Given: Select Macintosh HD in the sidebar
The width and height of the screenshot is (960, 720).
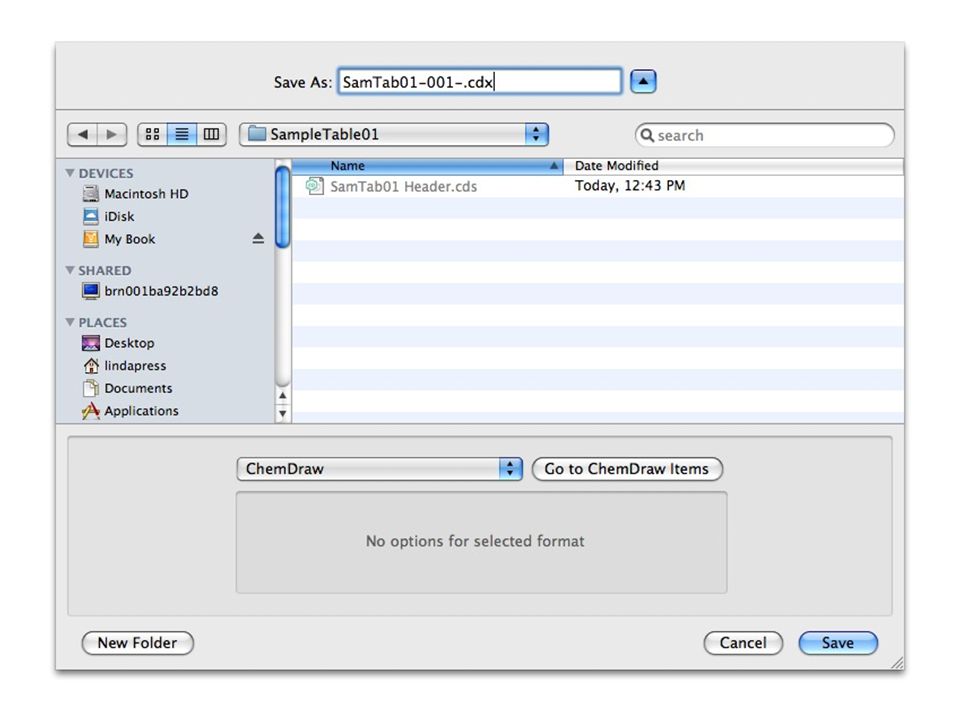Looking at the screenshot, I should point(146,193).
